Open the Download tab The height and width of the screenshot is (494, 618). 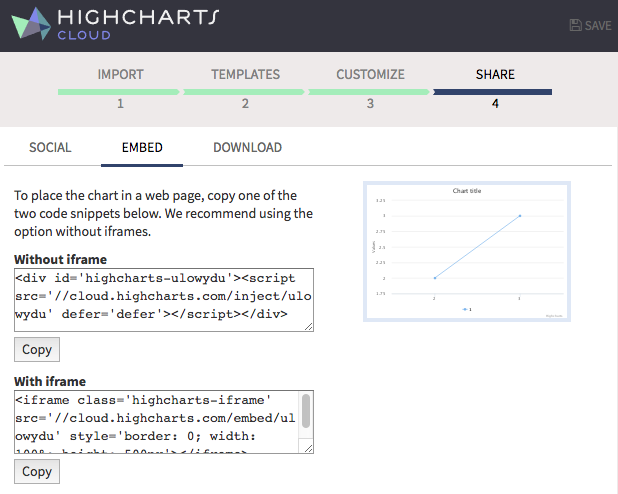pyautogui.click(x=248, y=147)
